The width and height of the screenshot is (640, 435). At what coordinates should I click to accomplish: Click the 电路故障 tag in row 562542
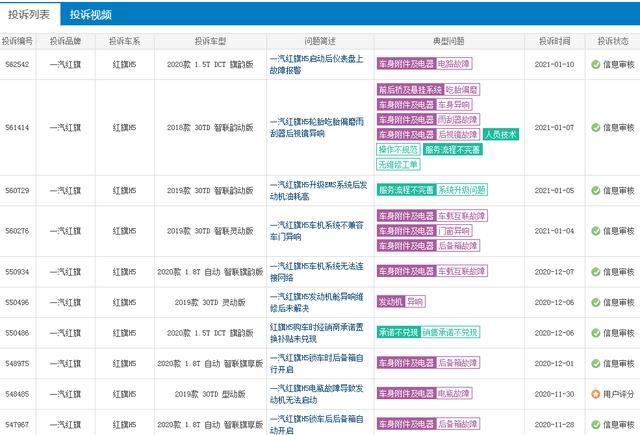click(454, 64)
